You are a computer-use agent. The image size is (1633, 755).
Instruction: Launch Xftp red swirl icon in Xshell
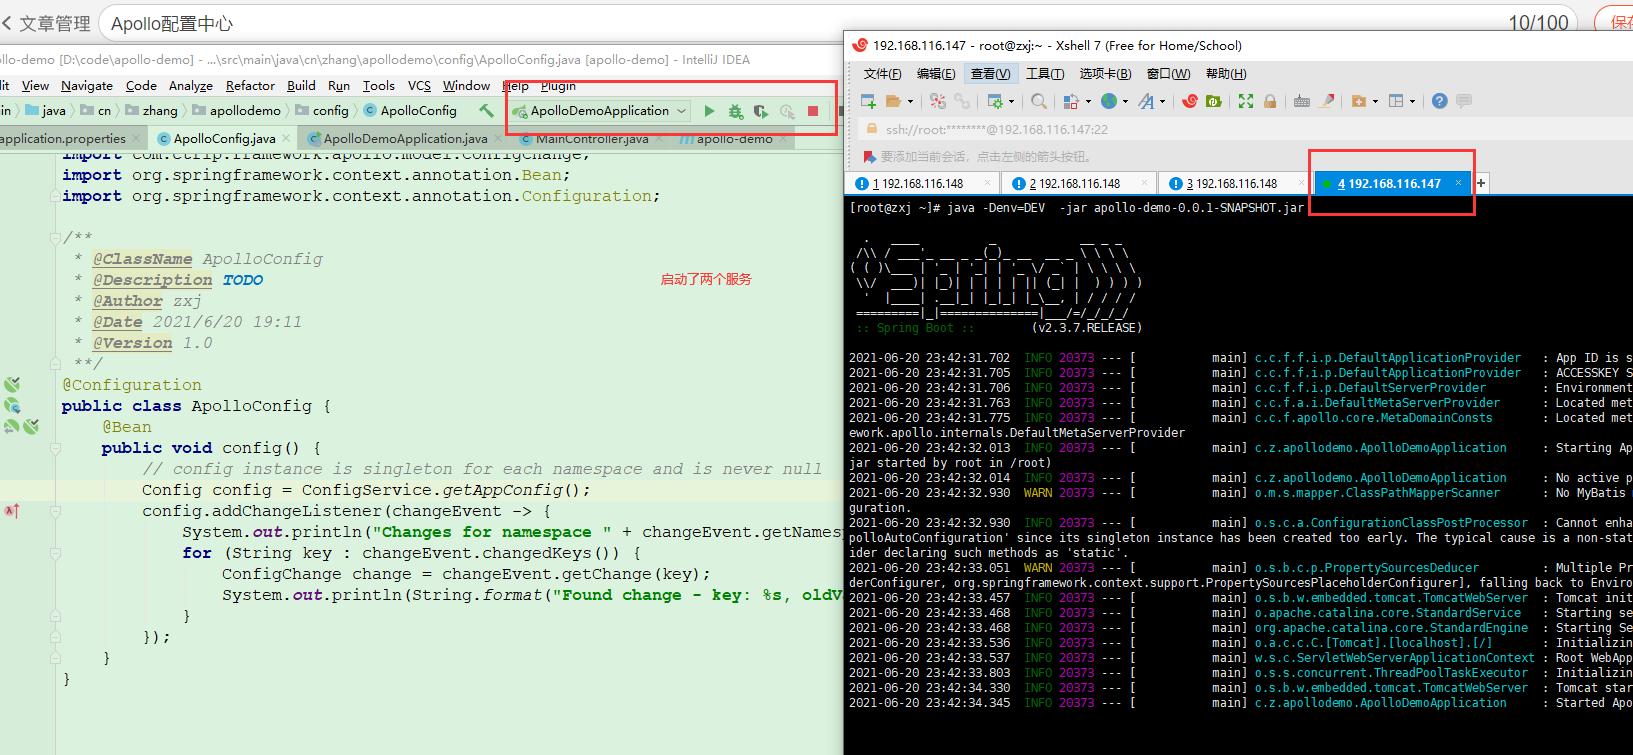[1189, 101]
